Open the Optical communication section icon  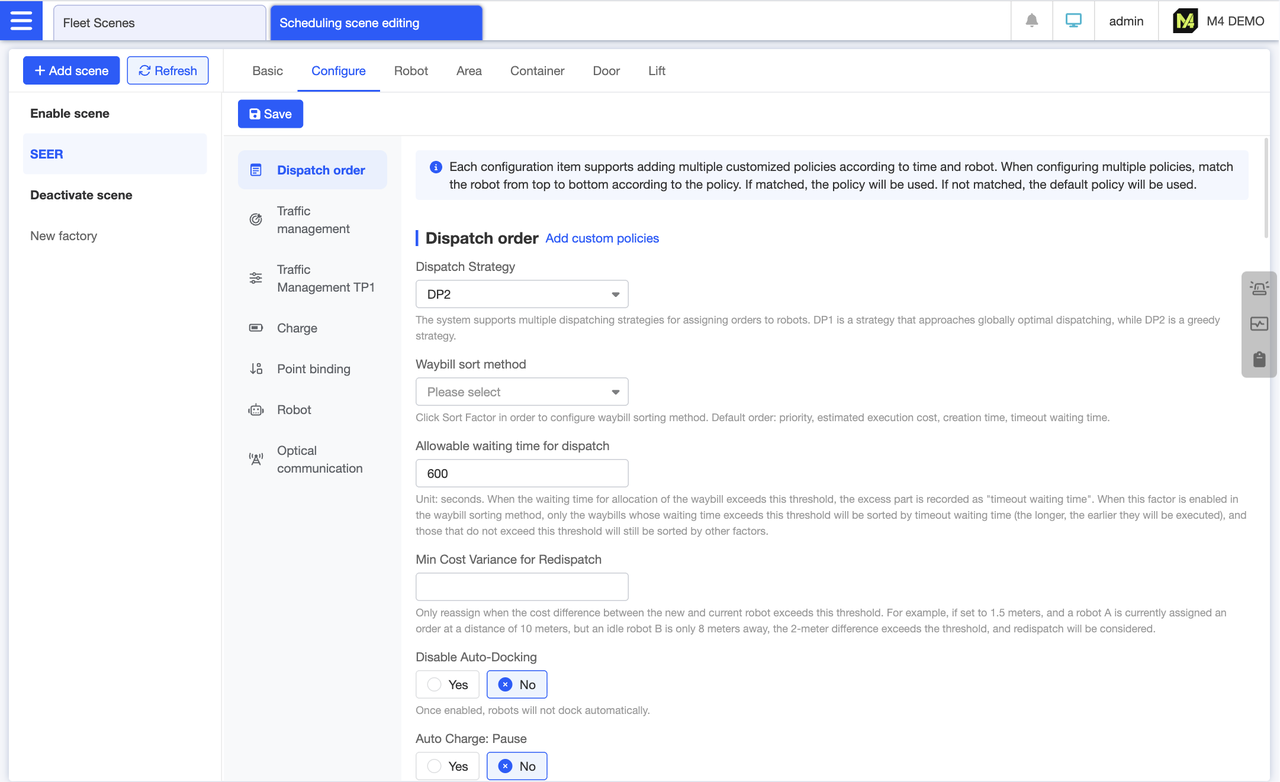[x=254, y=458]
